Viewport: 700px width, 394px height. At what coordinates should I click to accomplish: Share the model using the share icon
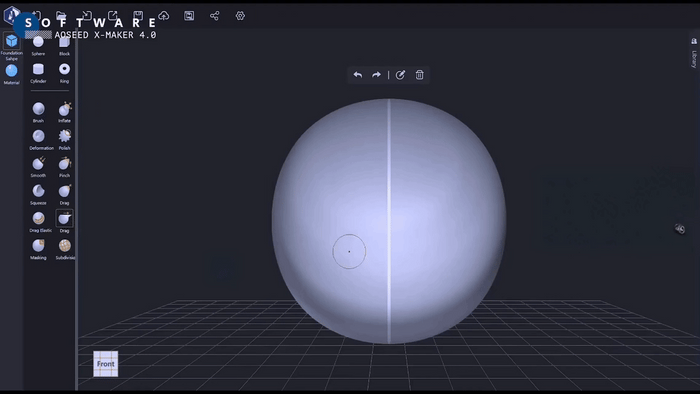click(x=215, y=16)
